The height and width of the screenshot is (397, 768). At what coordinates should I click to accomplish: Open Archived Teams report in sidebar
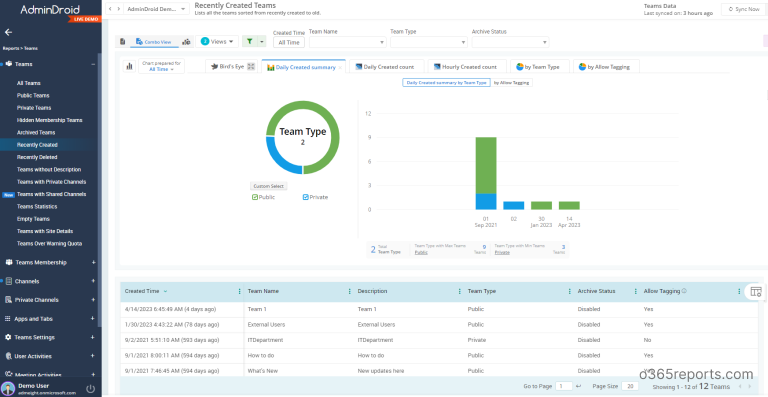(36, 132)
